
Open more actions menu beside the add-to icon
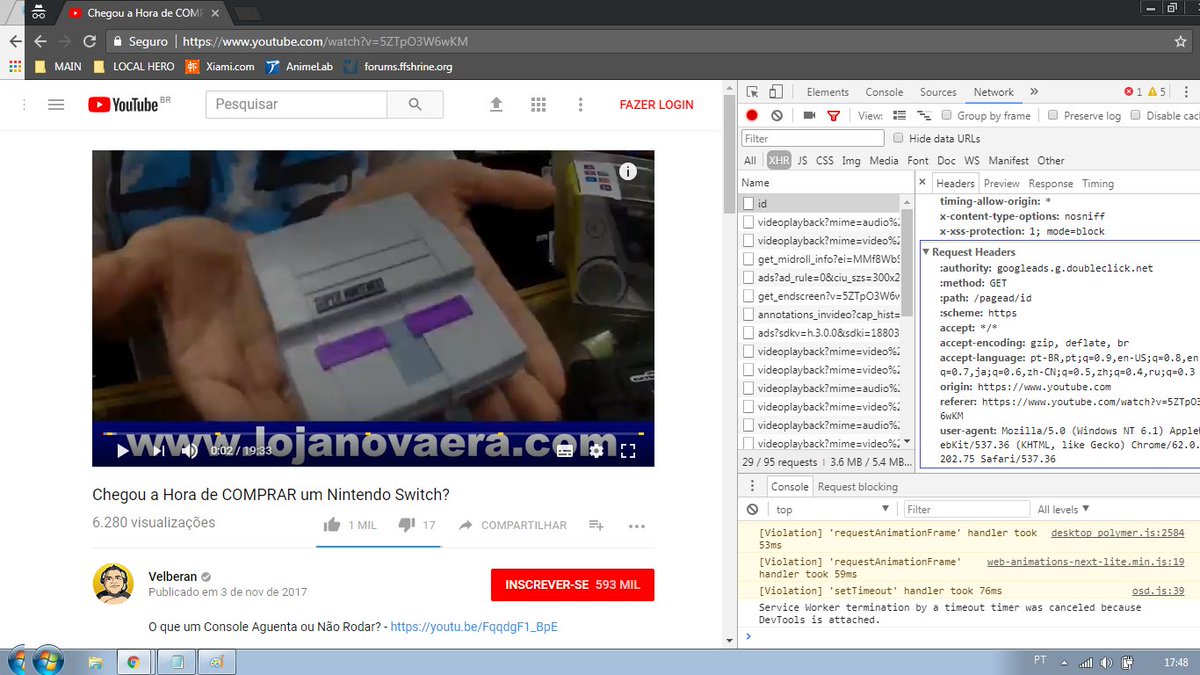click(x=637, y=525)
